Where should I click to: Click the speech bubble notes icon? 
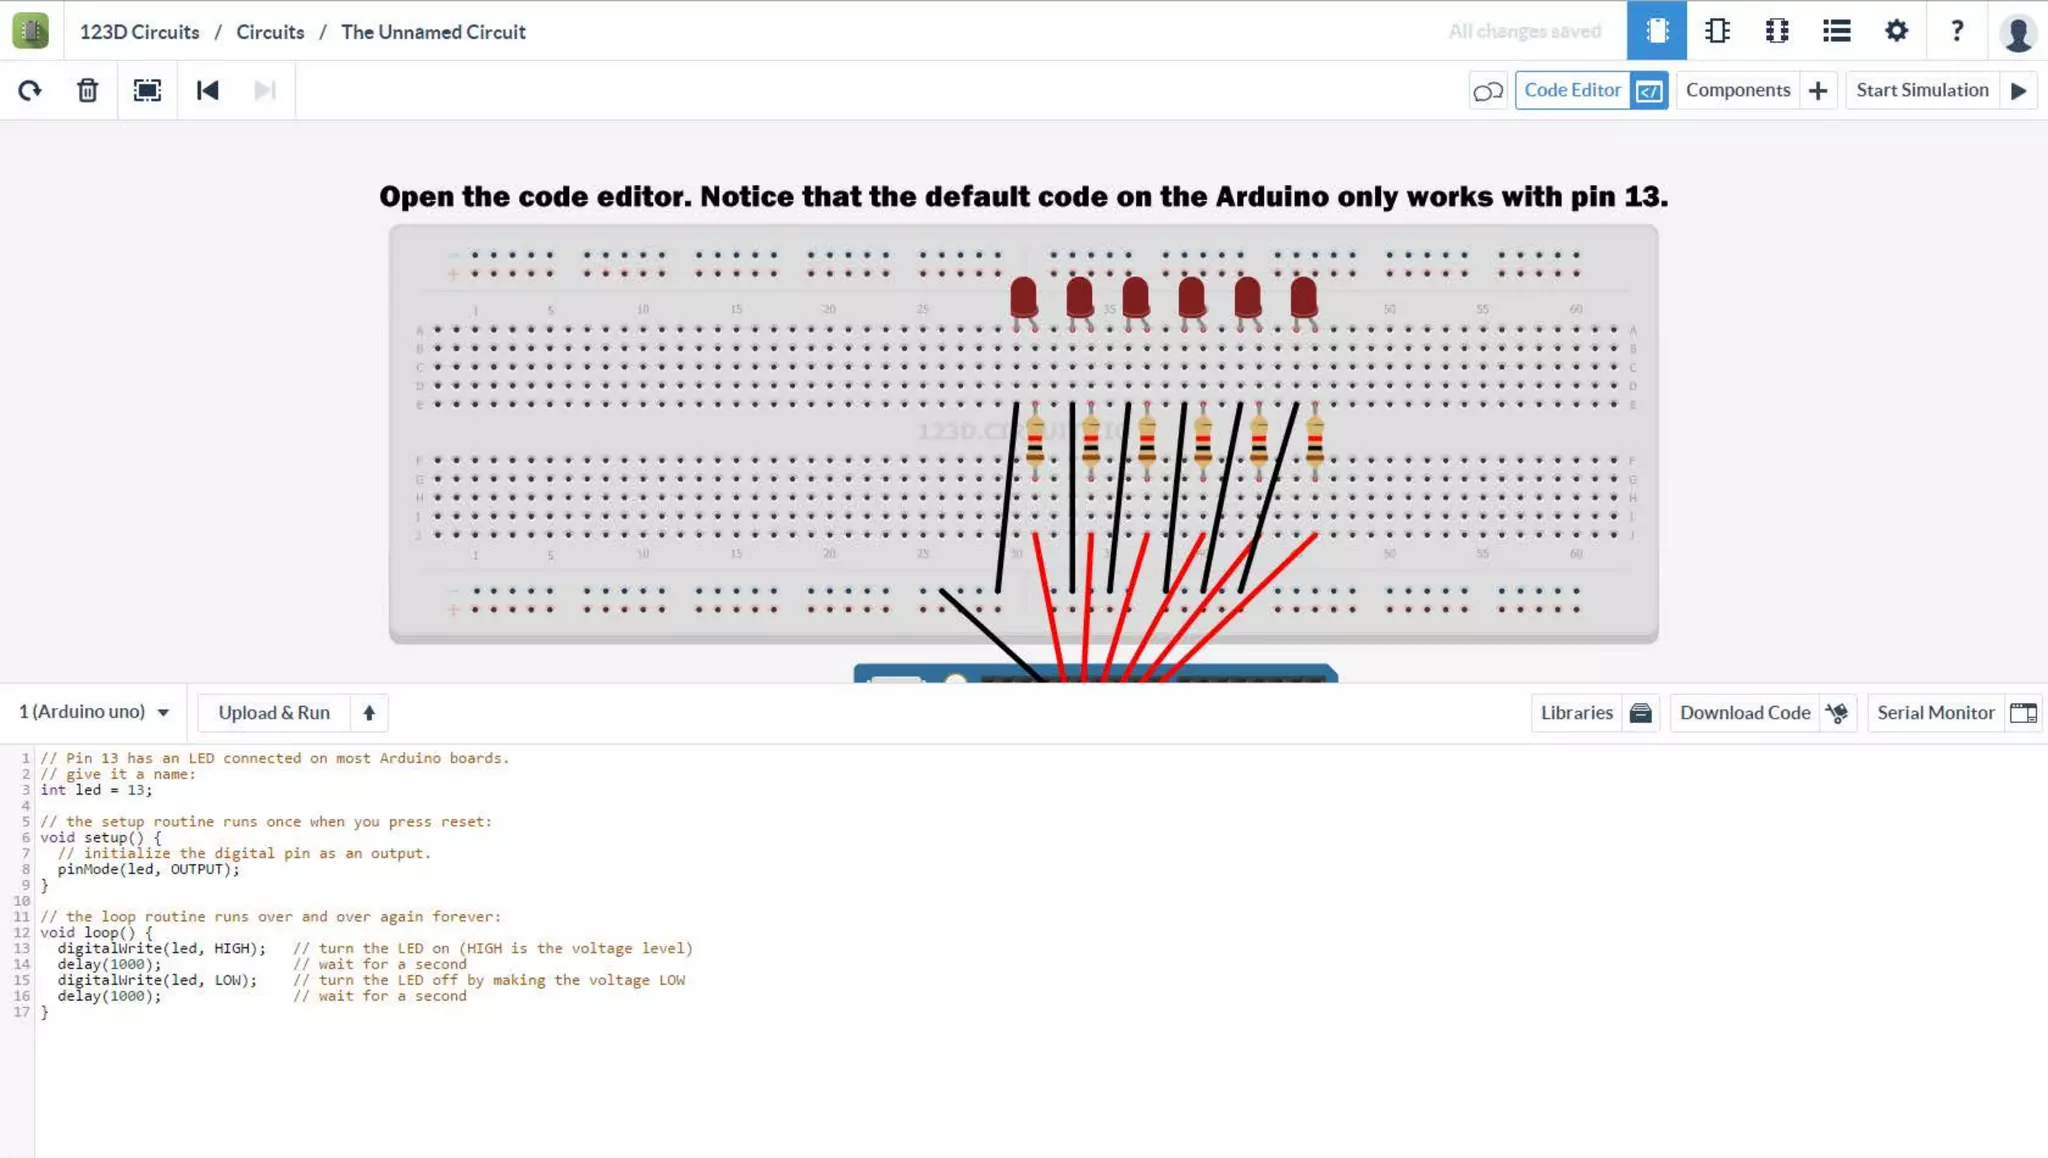click(1488, 91)
